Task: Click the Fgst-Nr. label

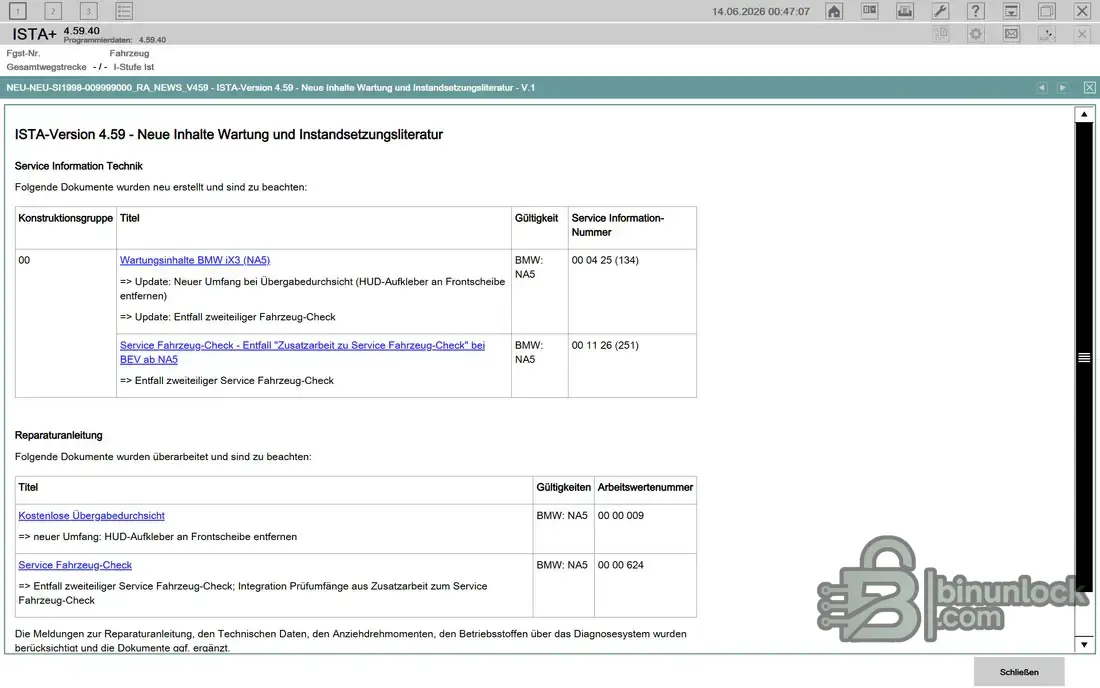Action: 23,53
